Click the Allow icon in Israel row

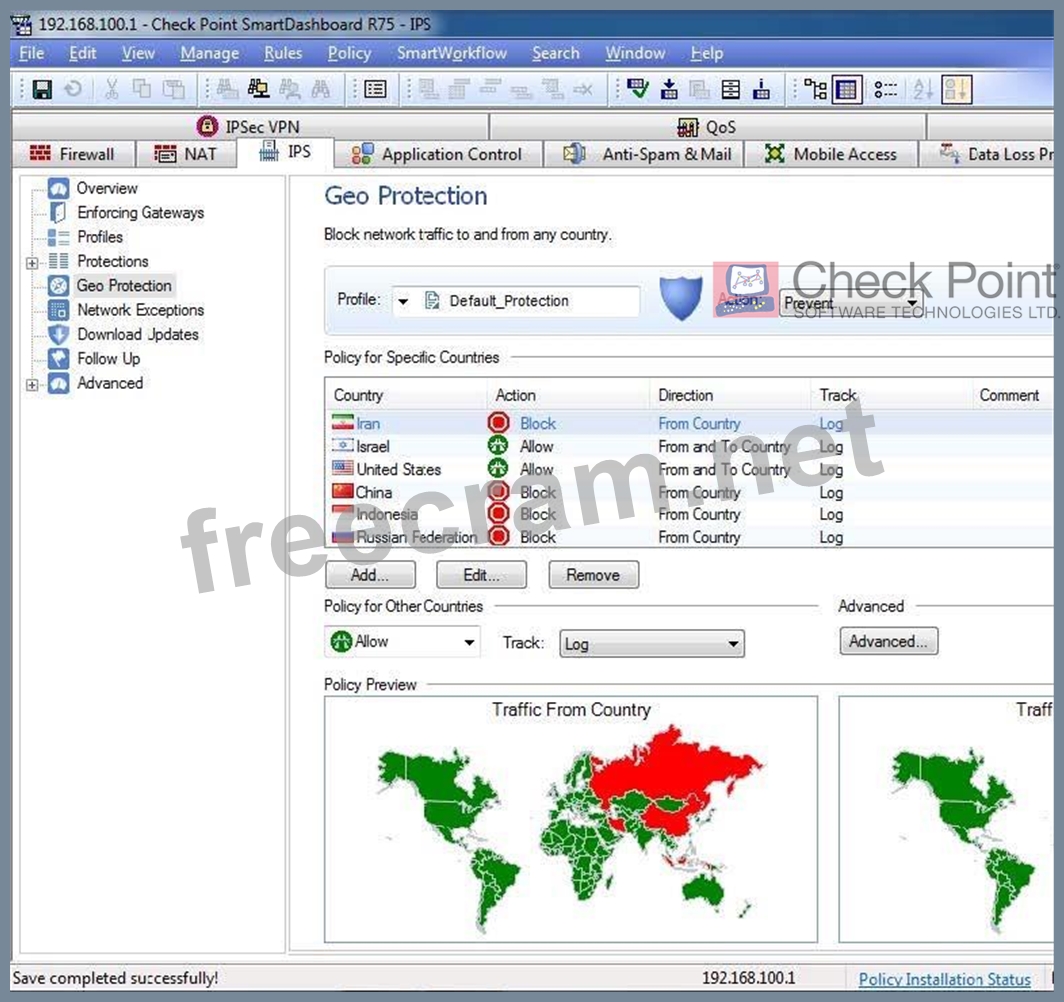pyautogui.click(x=499, y=446)
